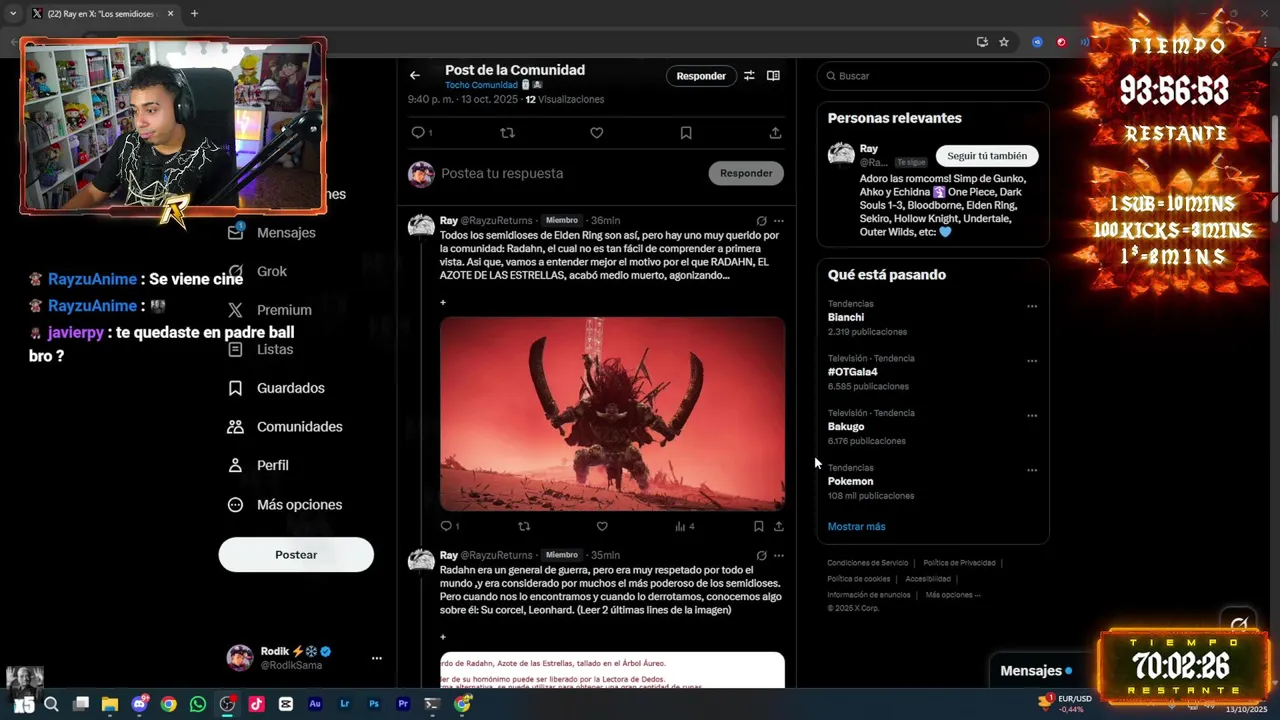Open a new browser tab
Screen dimensions: 1280x720
(x=194, y=14)
